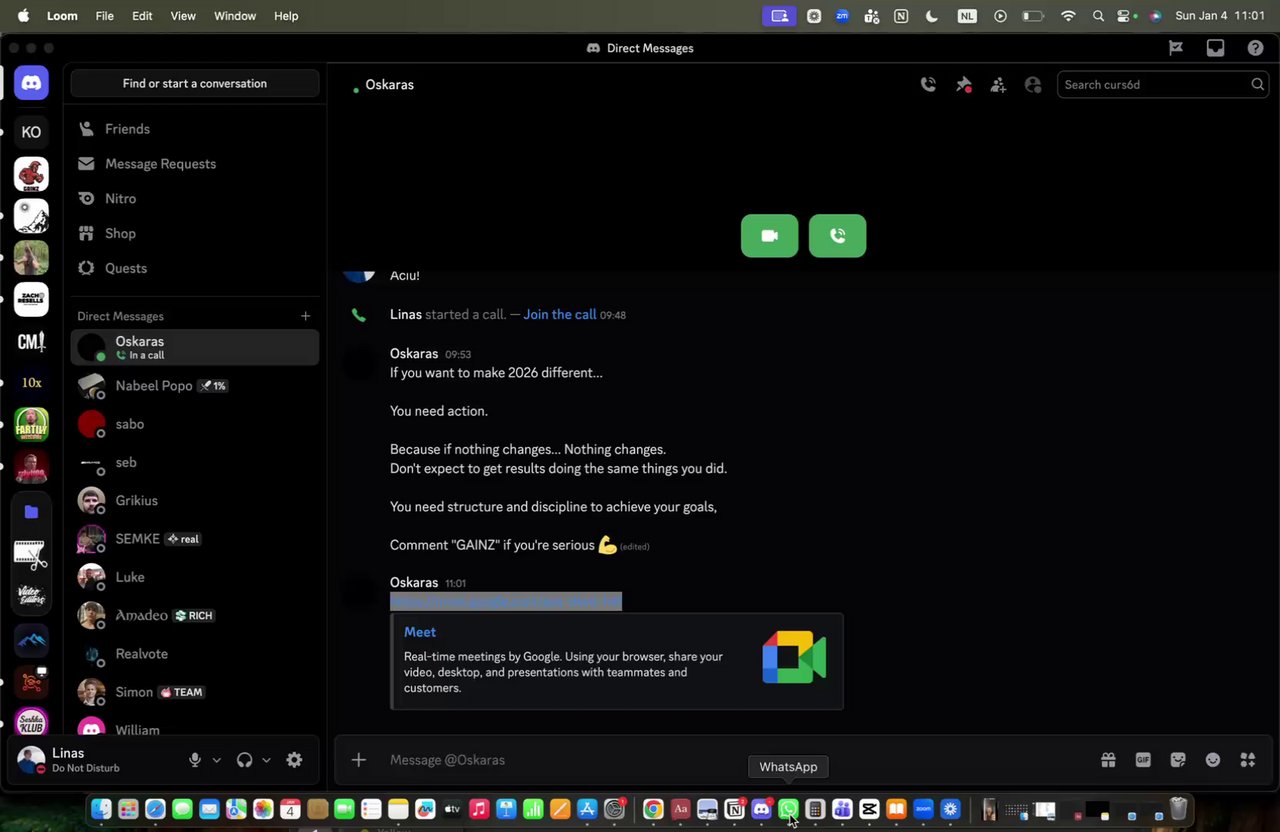The image size is (1280, 832).
Task: Open microphone input options dropdown
Action: coord(216,760)
